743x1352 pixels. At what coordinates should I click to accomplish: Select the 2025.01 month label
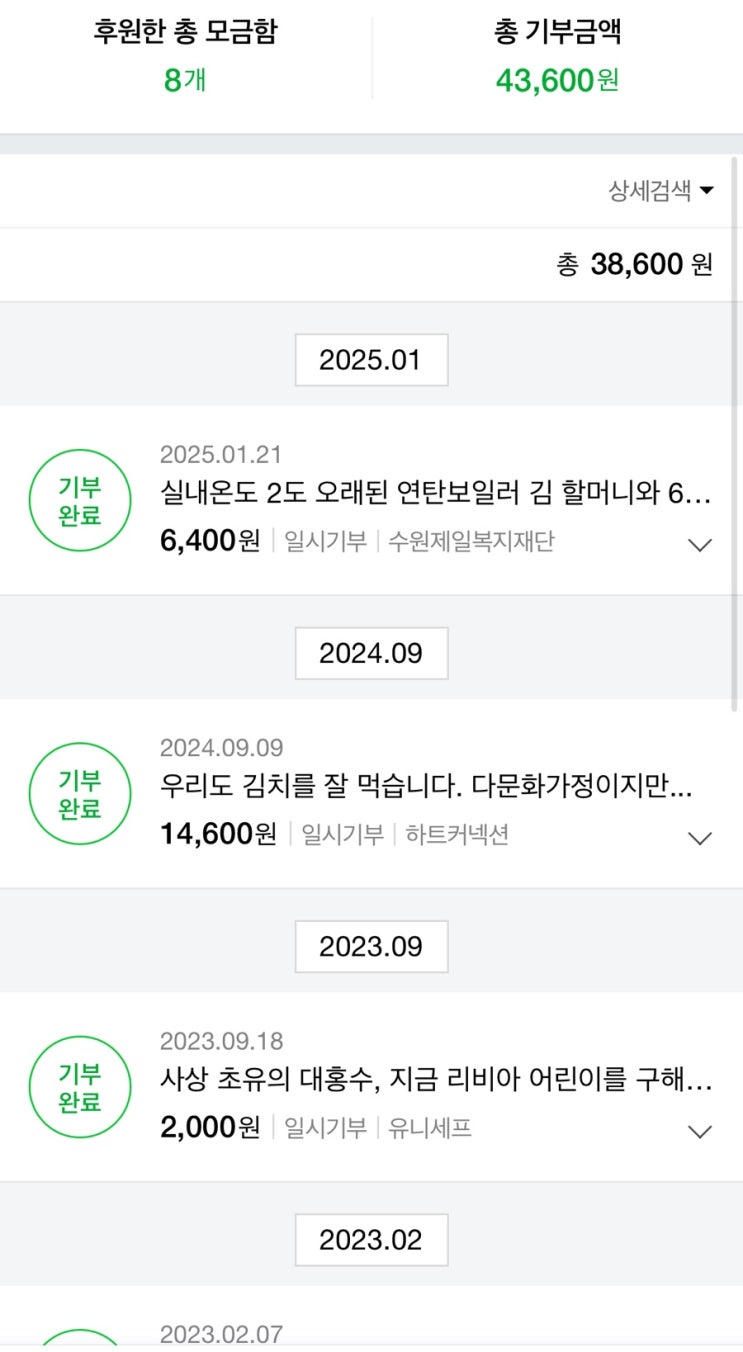[371, 360]
